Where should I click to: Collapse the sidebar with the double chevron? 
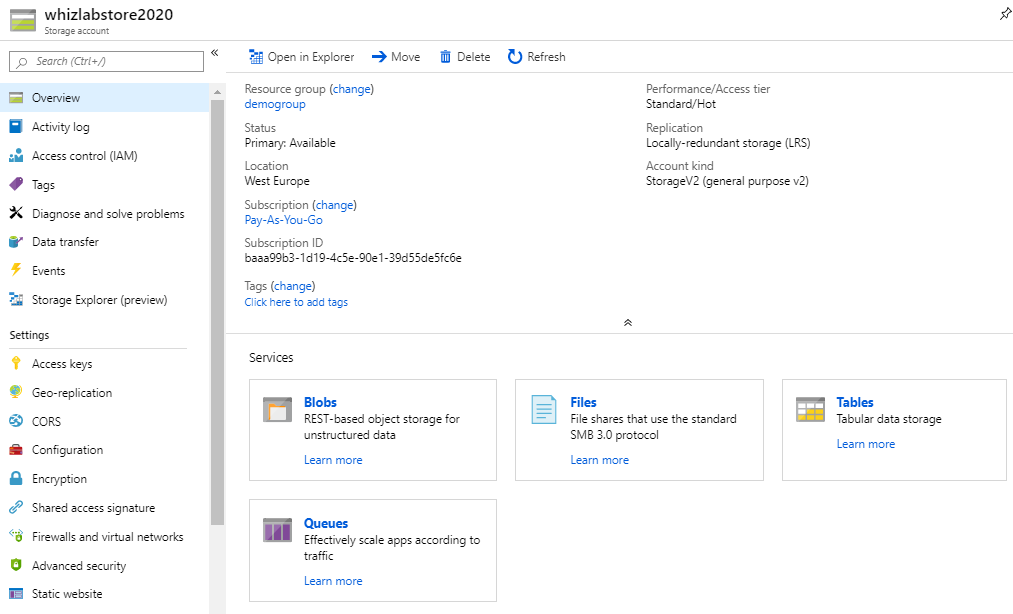(214, 53)
